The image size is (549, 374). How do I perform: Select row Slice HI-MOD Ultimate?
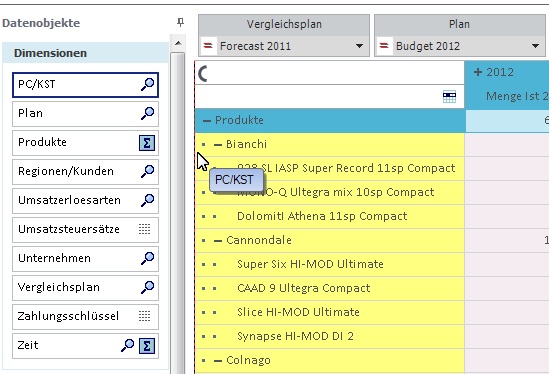click(x=330, y=312)
